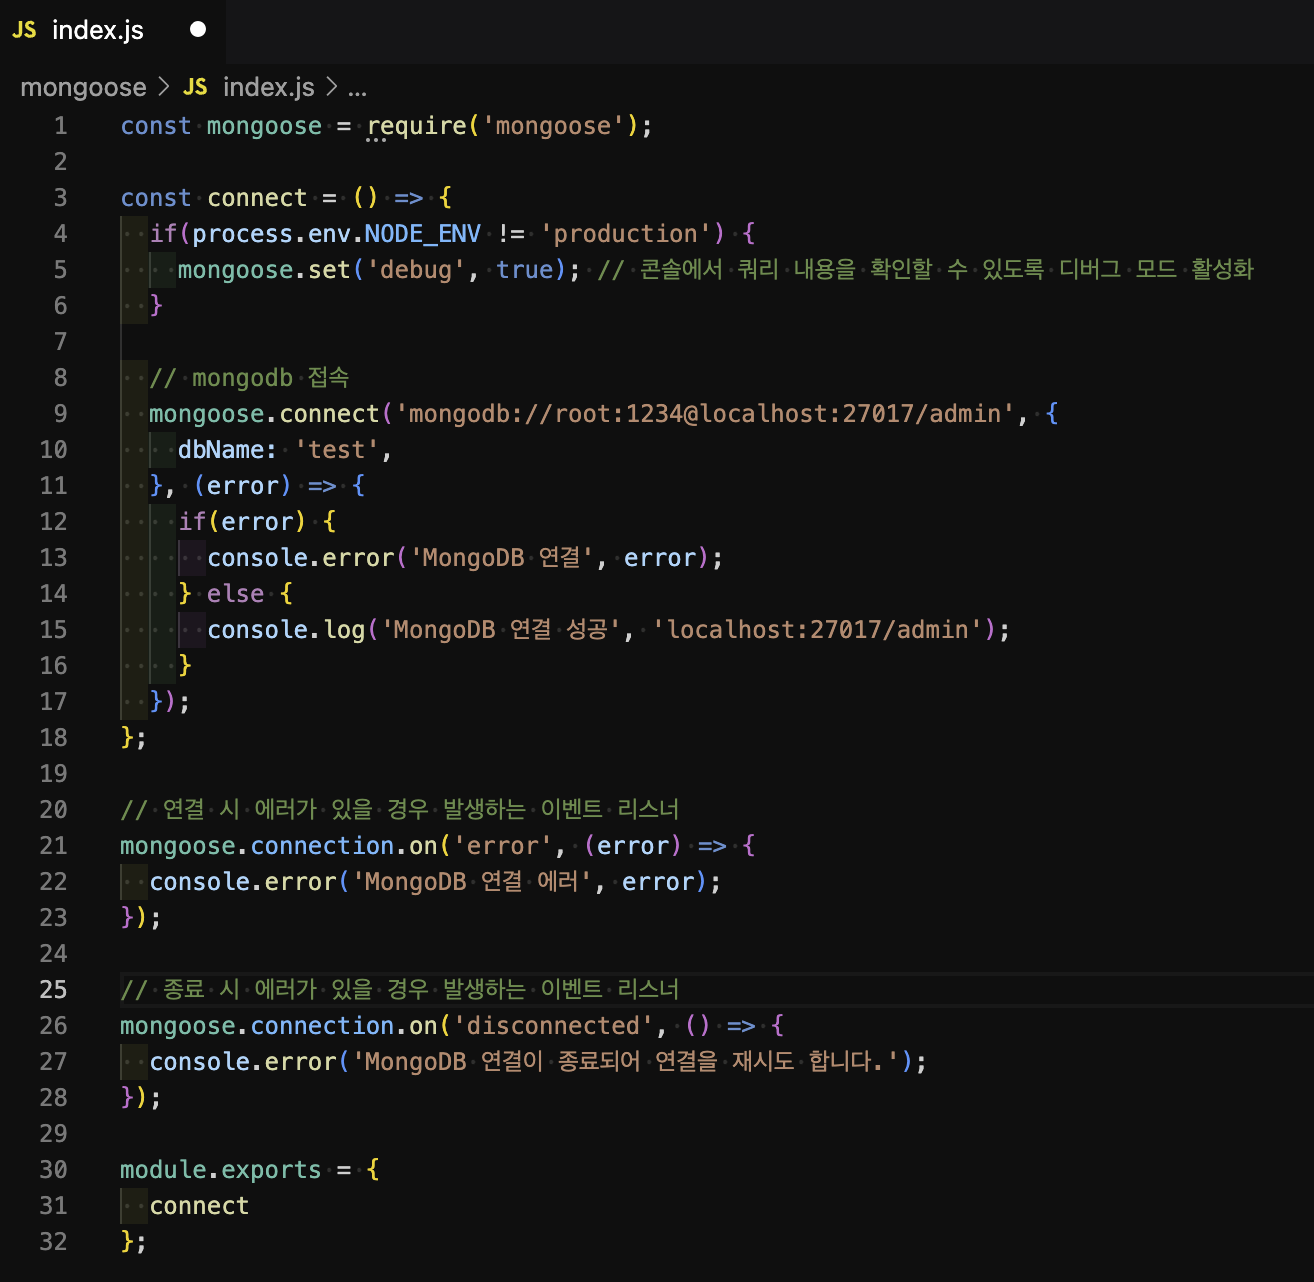Click 'MongoDB 연결 에러' string on line 22
1314x1282 pixels.
[472, 882]
